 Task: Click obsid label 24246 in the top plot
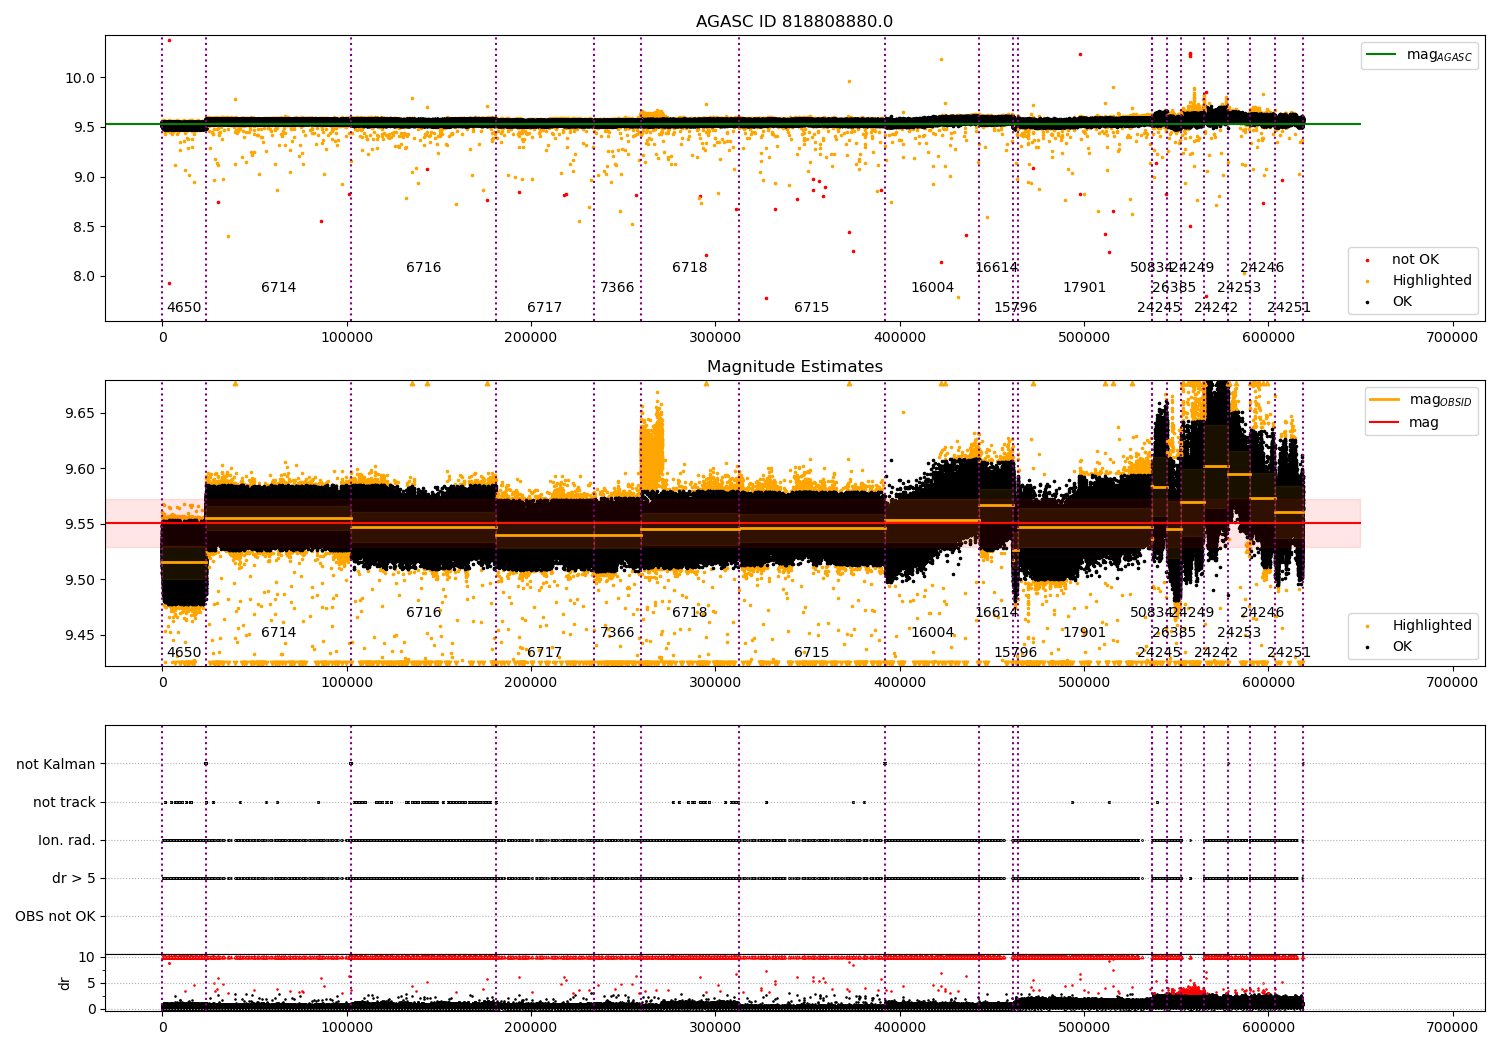pyautogui.click(x=1262, y=268)
